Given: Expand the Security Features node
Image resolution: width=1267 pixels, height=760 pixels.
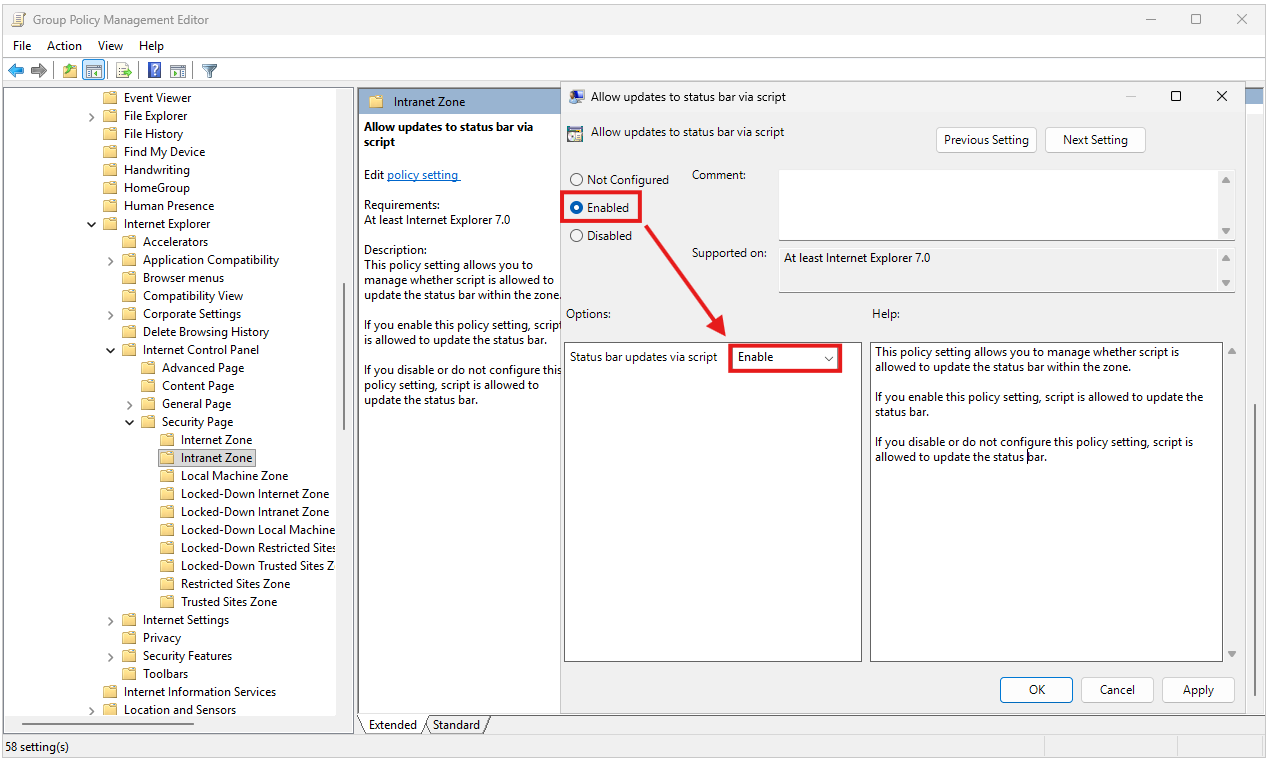Looking at the screenshot, I should [x=111, y=656].
